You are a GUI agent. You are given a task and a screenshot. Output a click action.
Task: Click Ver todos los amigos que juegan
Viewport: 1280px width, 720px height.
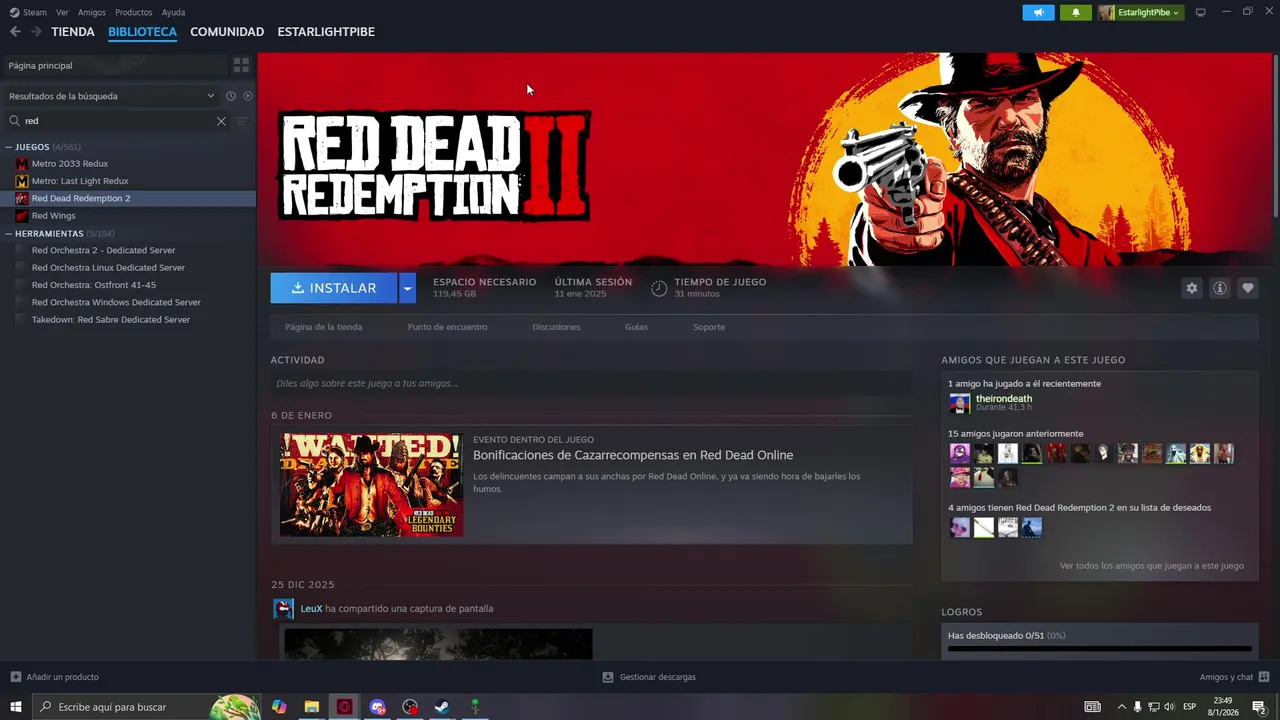(x=1152, y=566)
